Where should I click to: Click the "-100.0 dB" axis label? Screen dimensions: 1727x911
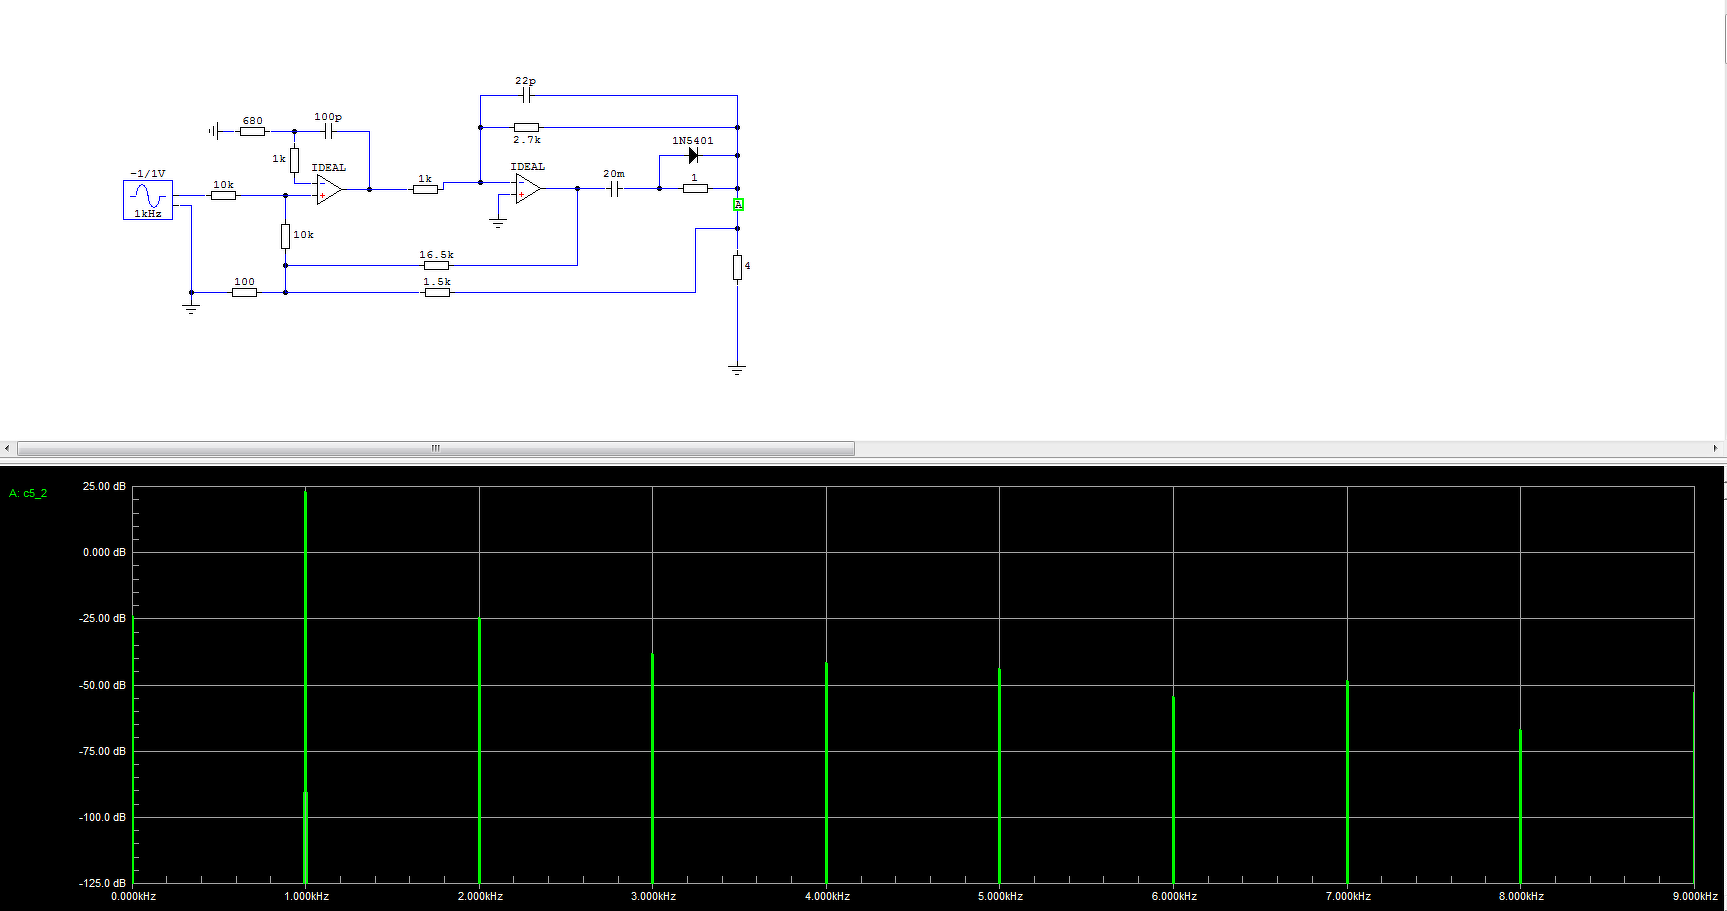click(103, 817)
